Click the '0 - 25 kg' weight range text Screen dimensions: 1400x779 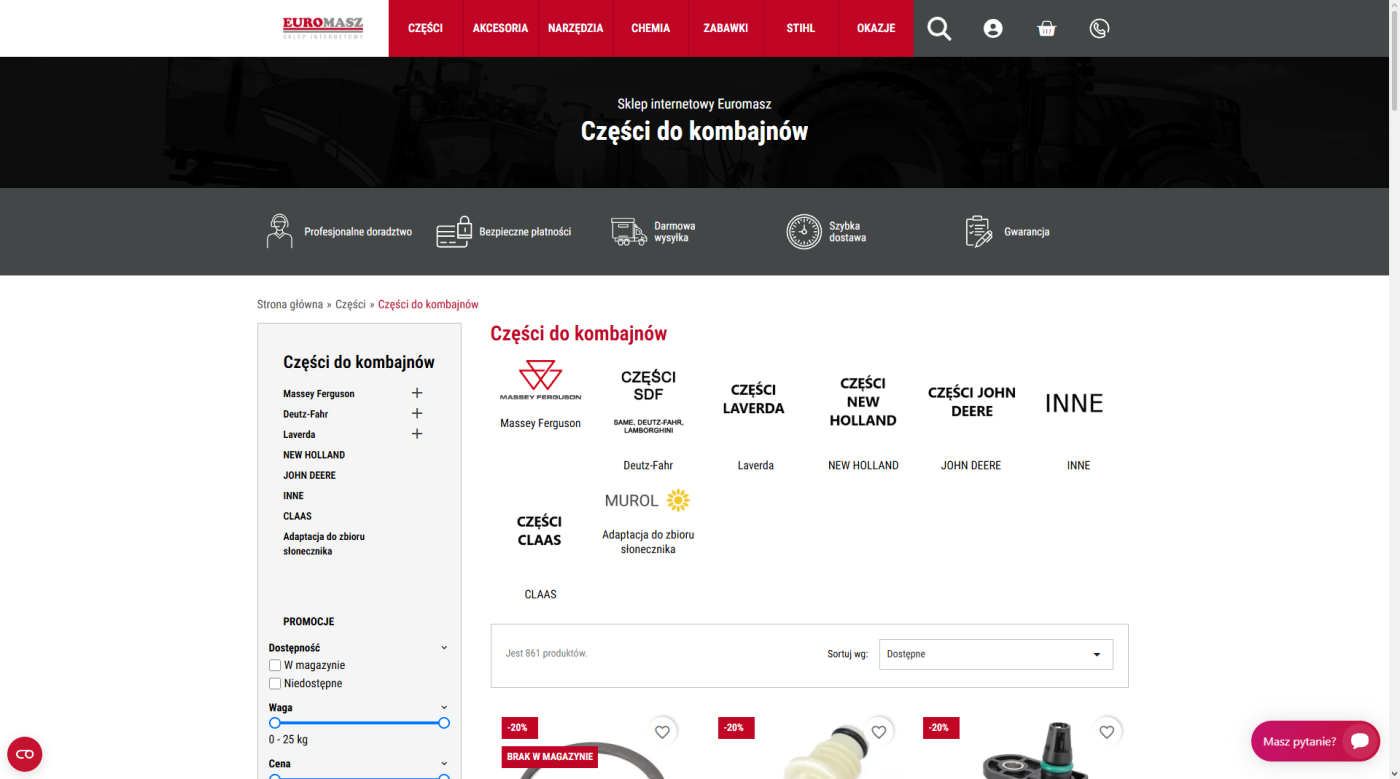click(288, 740)
